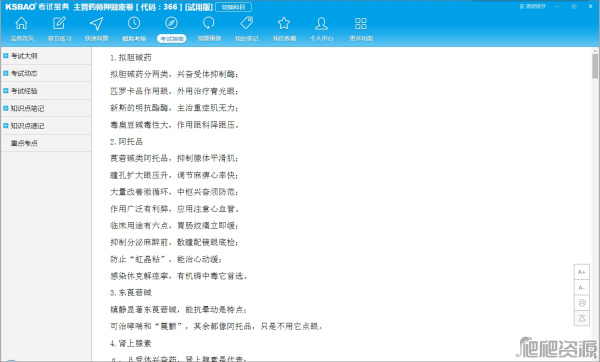Screen dimensions: 600x362
Task: Click line 抑制分泌麻醉前，散瞳配镜眼底检
Action: (x=174, y=242)
